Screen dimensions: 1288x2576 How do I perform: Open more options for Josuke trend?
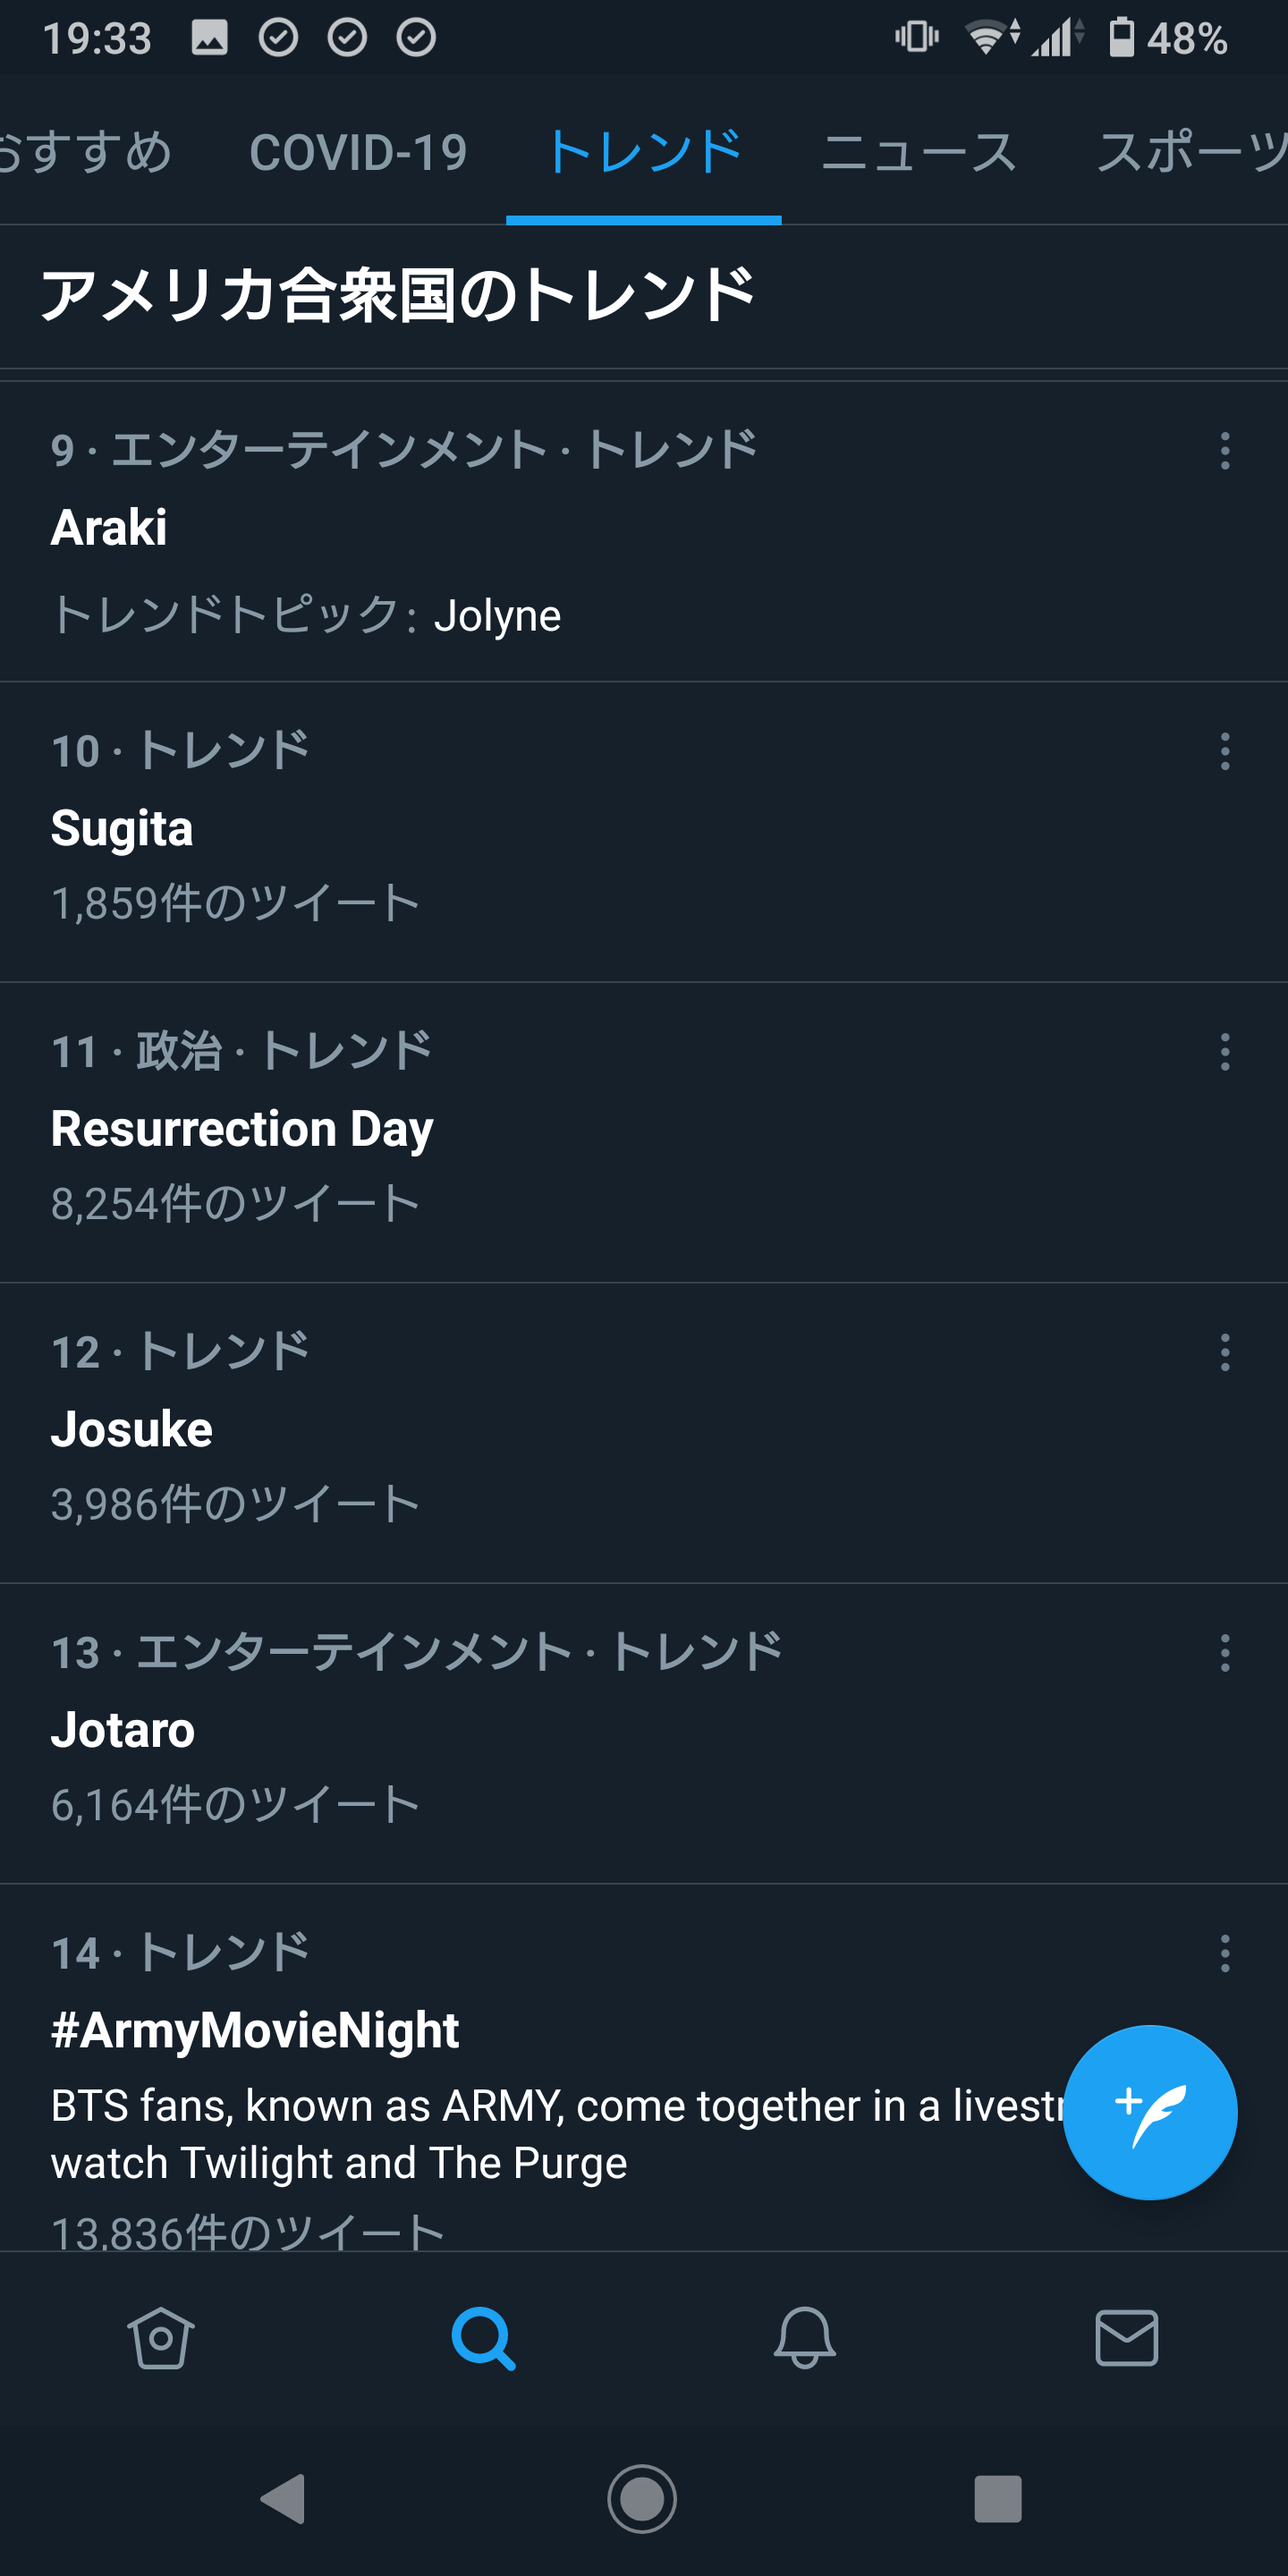click(1225, 1352)
